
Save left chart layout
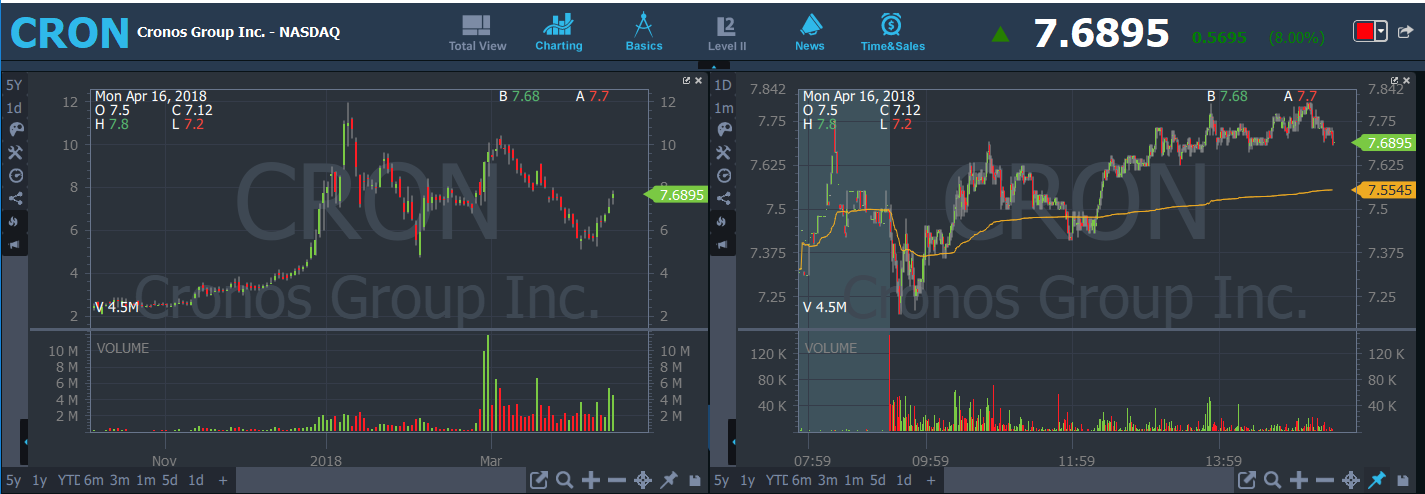coord(695,481)
